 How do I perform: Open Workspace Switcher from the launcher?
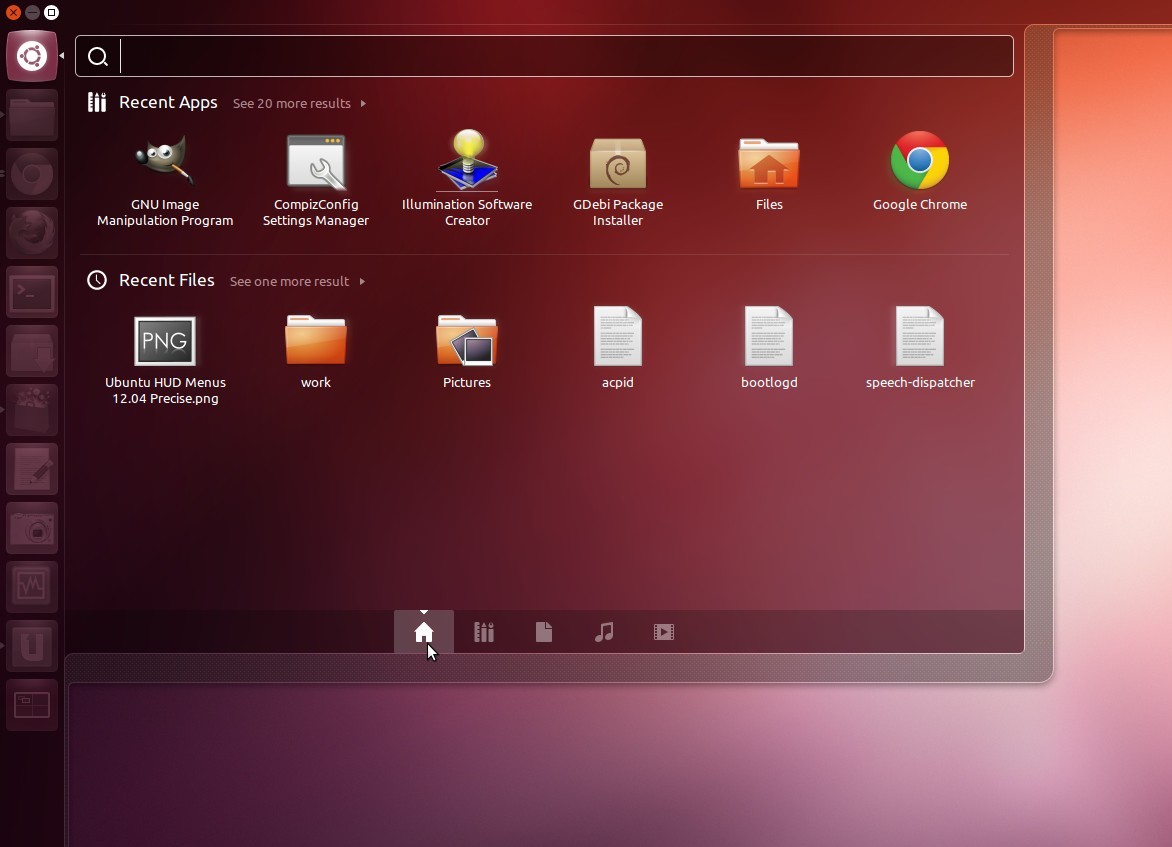pos(32,705)
